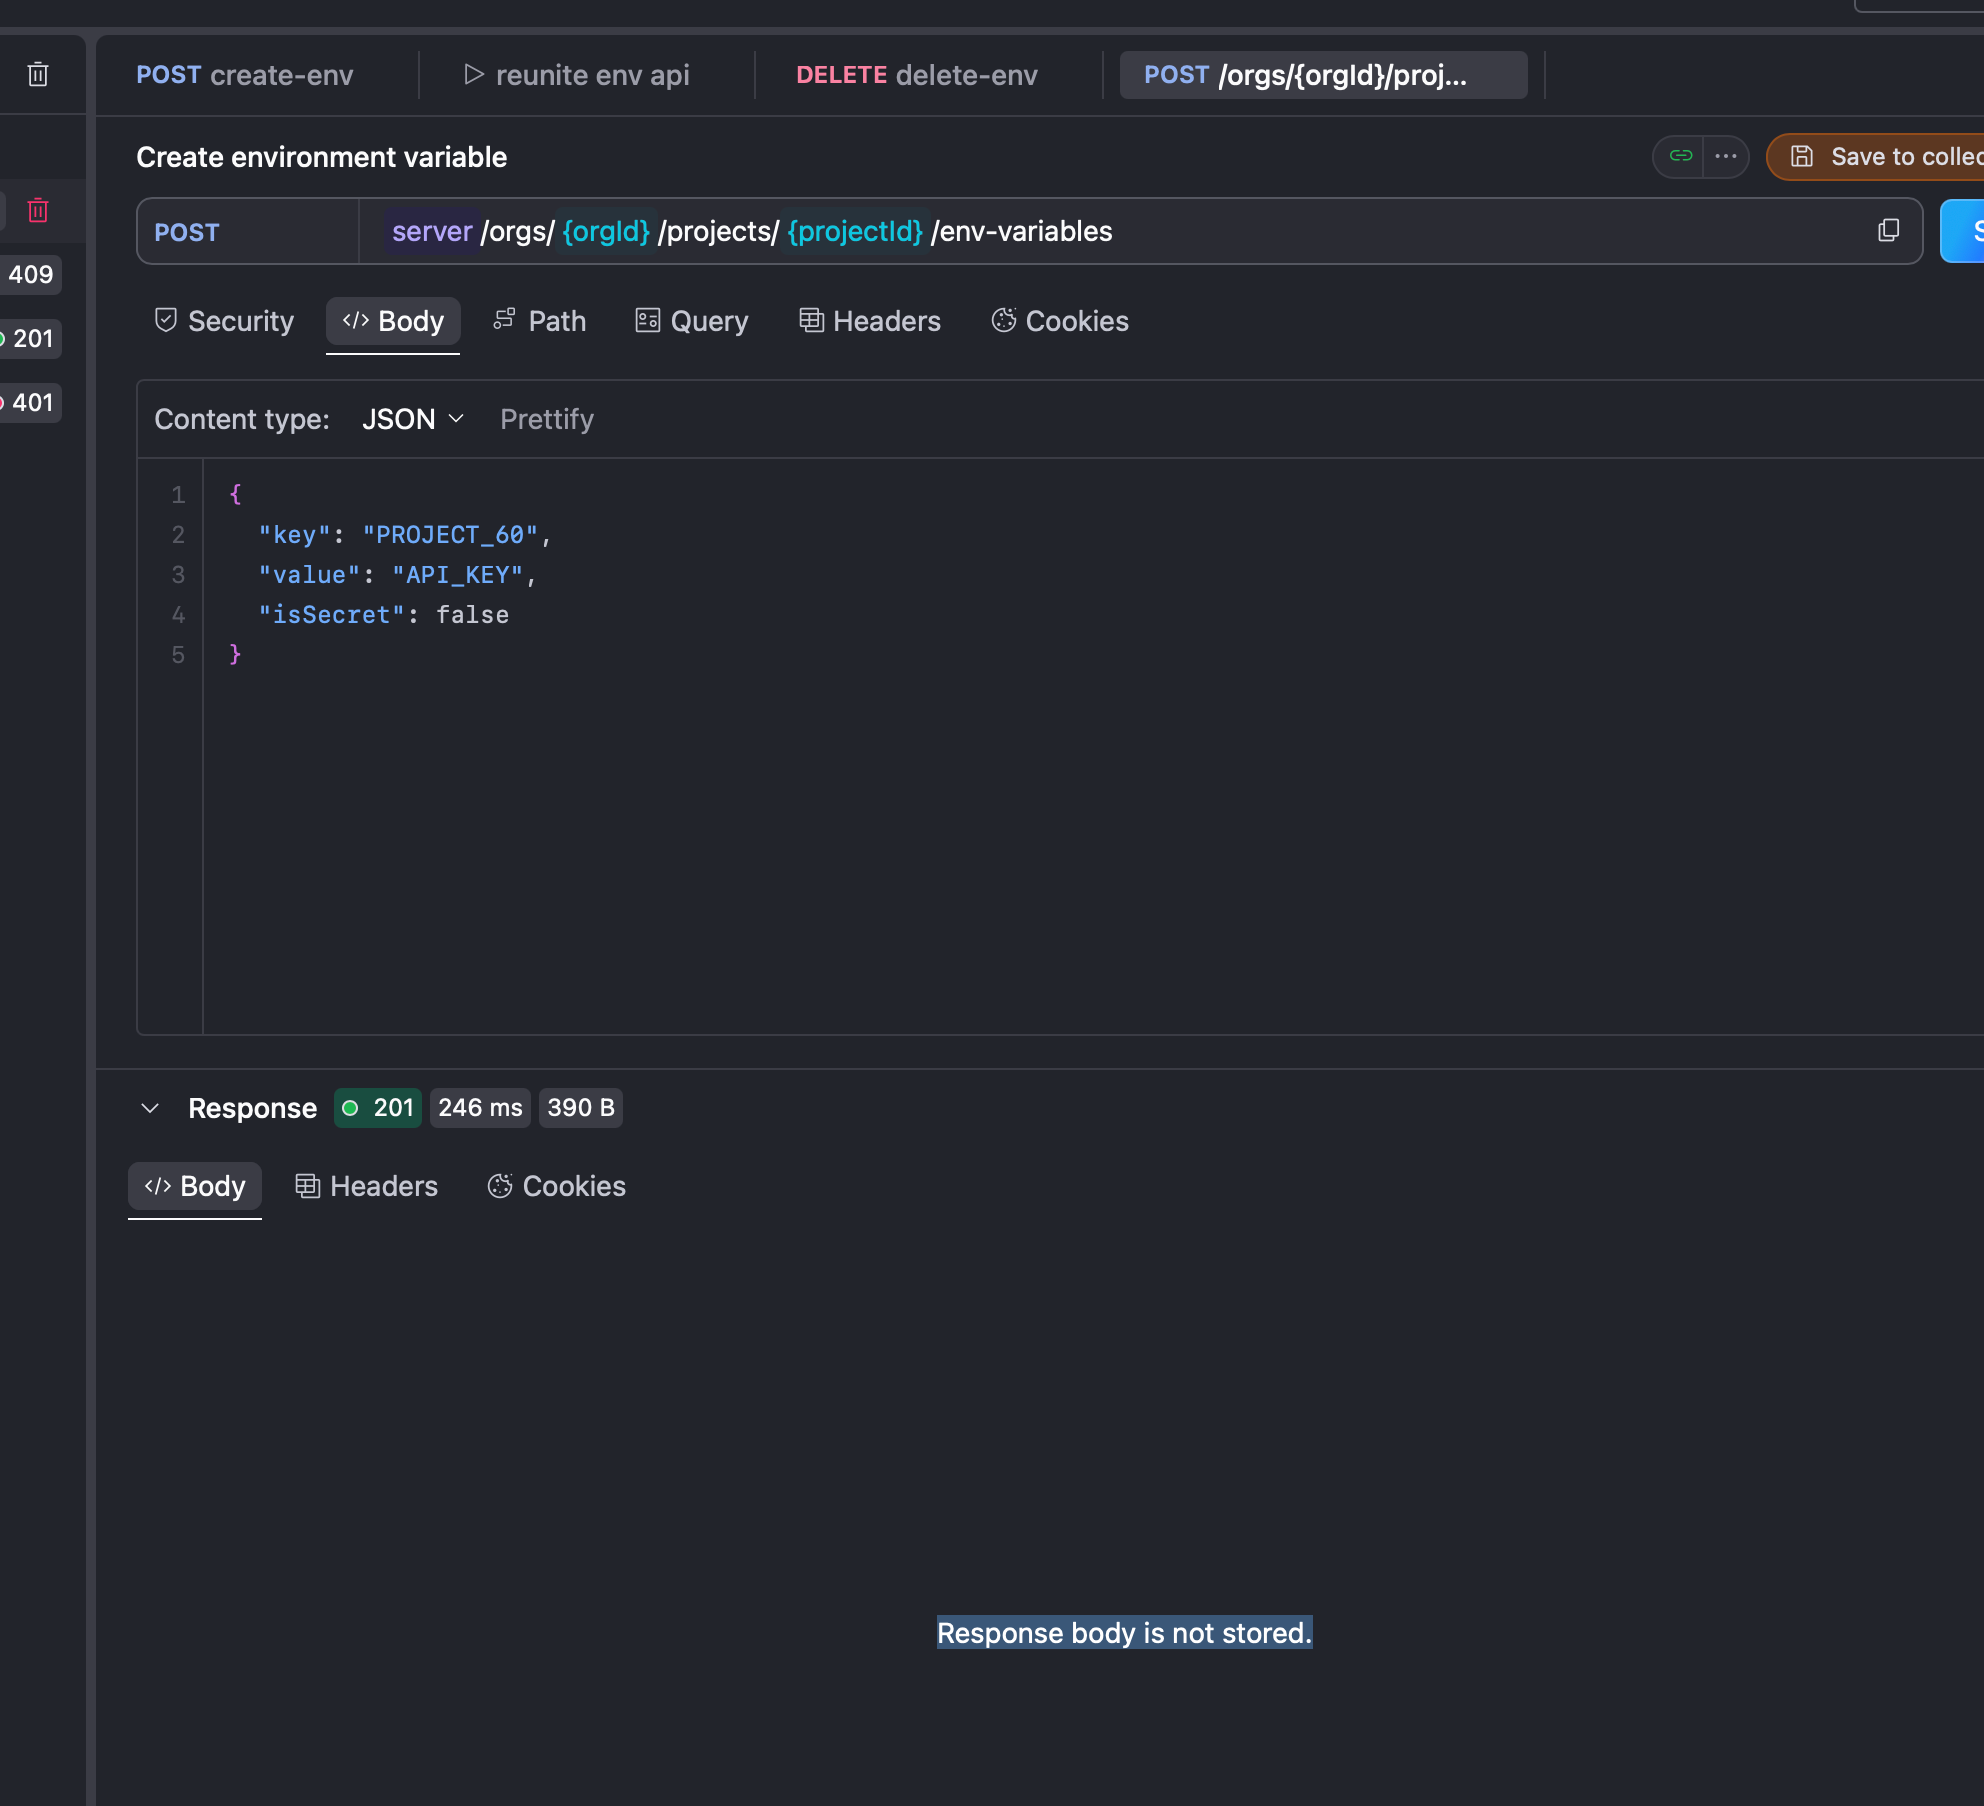
Task: Switch to the Path parameters tab
Action: click(540, 321)
